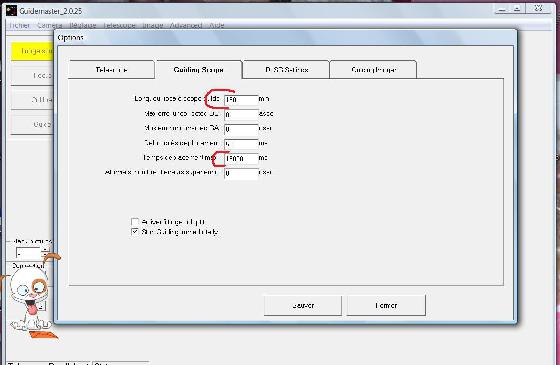560x365 pixels.
Task: Toggle the Start Guiding immediately checkbox
Action: click(135, 232)
